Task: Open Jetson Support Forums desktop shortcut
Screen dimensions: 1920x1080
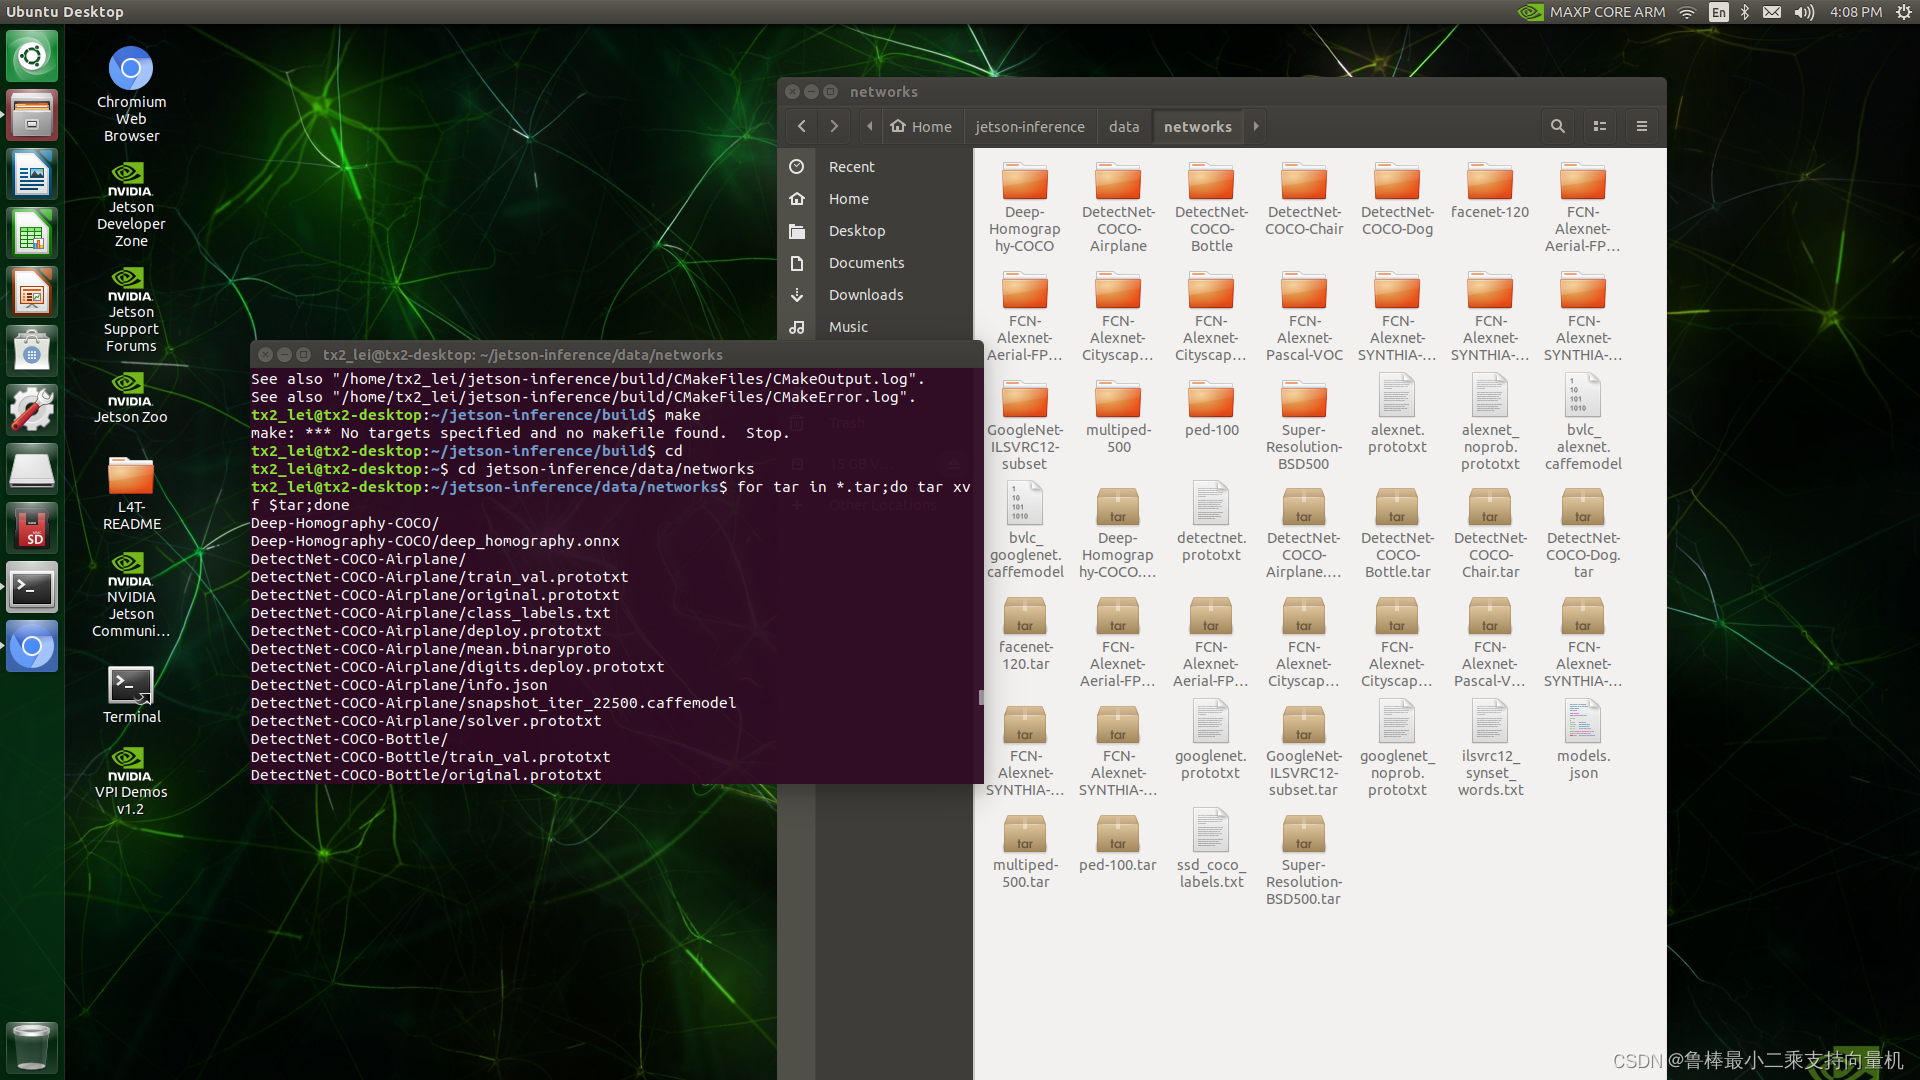Action: click(x=131, y=309)
